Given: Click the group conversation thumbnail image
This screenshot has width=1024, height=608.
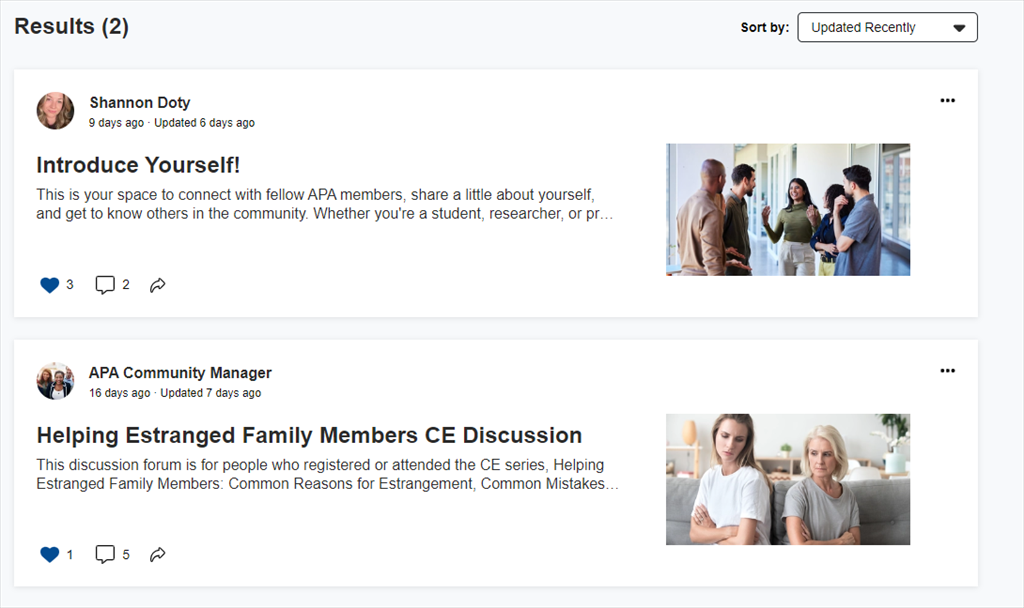Looking at the screenshot, I should [x=787, y=210].
